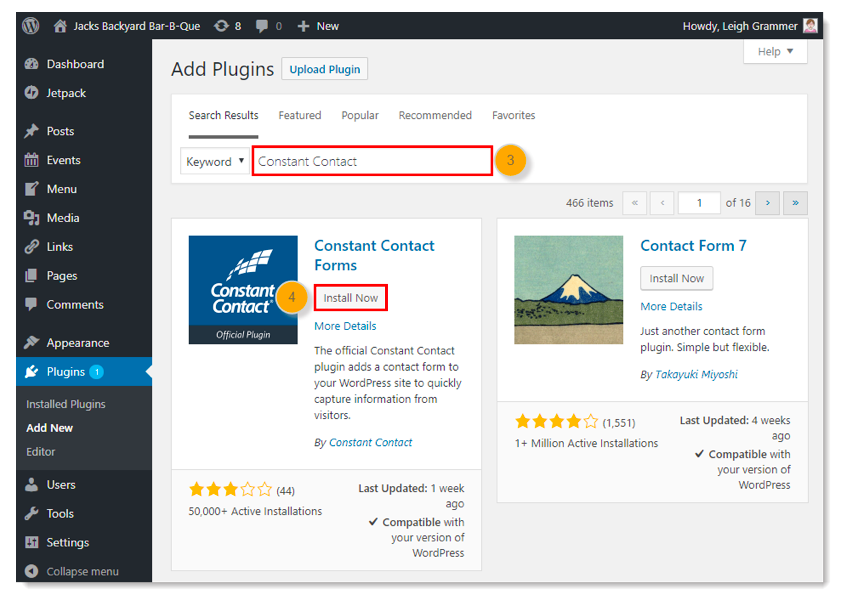The image size is (844, 594).
Task: Install the Constant Contact Forms plugin
Action: pos(350,298)
